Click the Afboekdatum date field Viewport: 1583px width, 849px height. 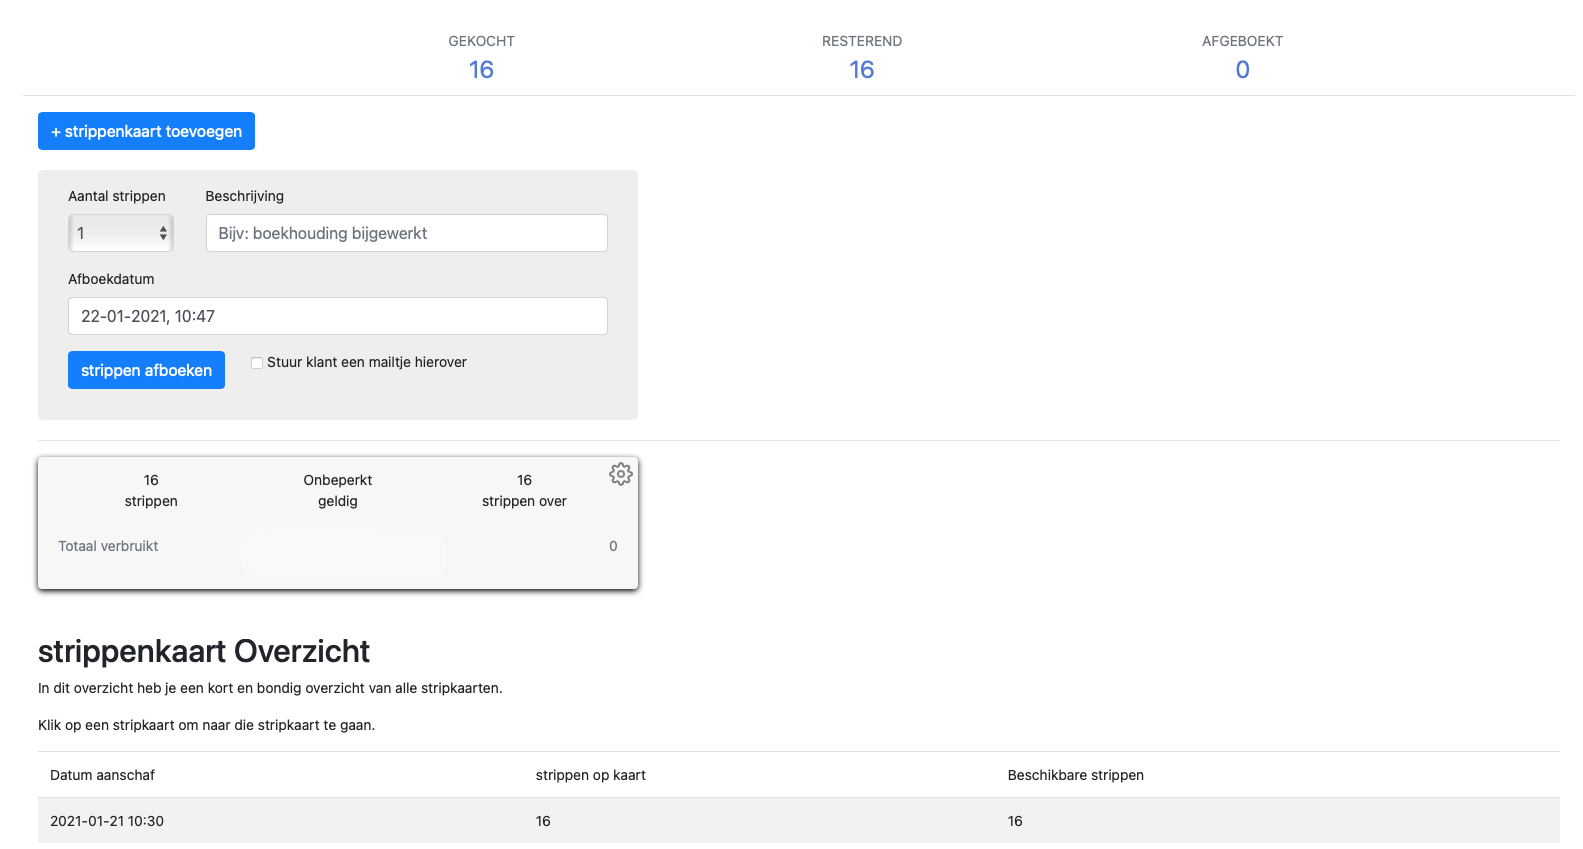pyautogui.click(x=337, y=316)
